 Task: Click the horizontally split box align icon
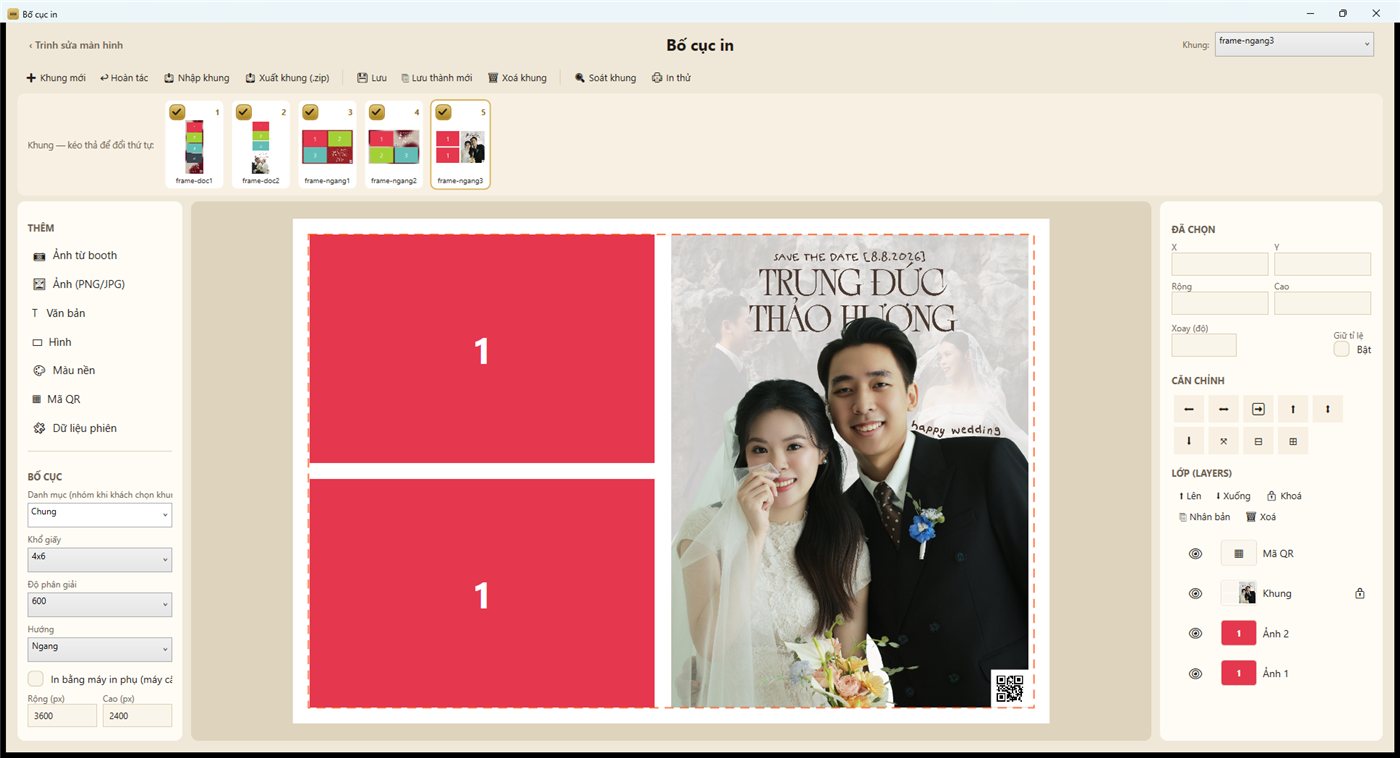[x=1258, y=441]
